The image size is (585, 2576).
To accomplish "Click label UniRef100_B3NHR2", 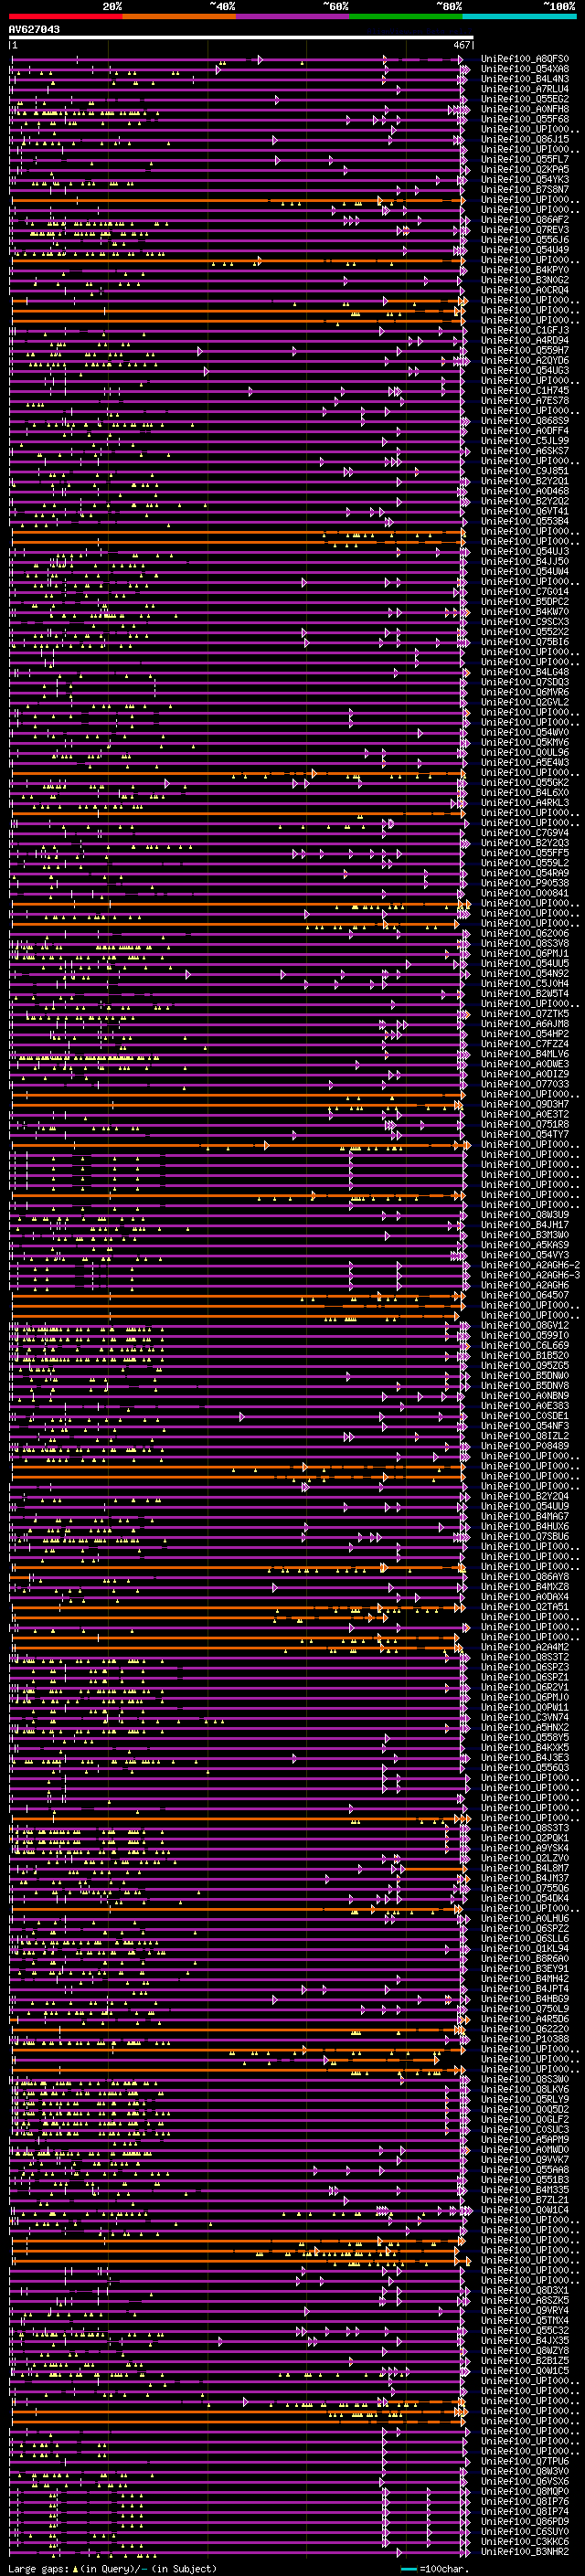I will coord(525,2551).
